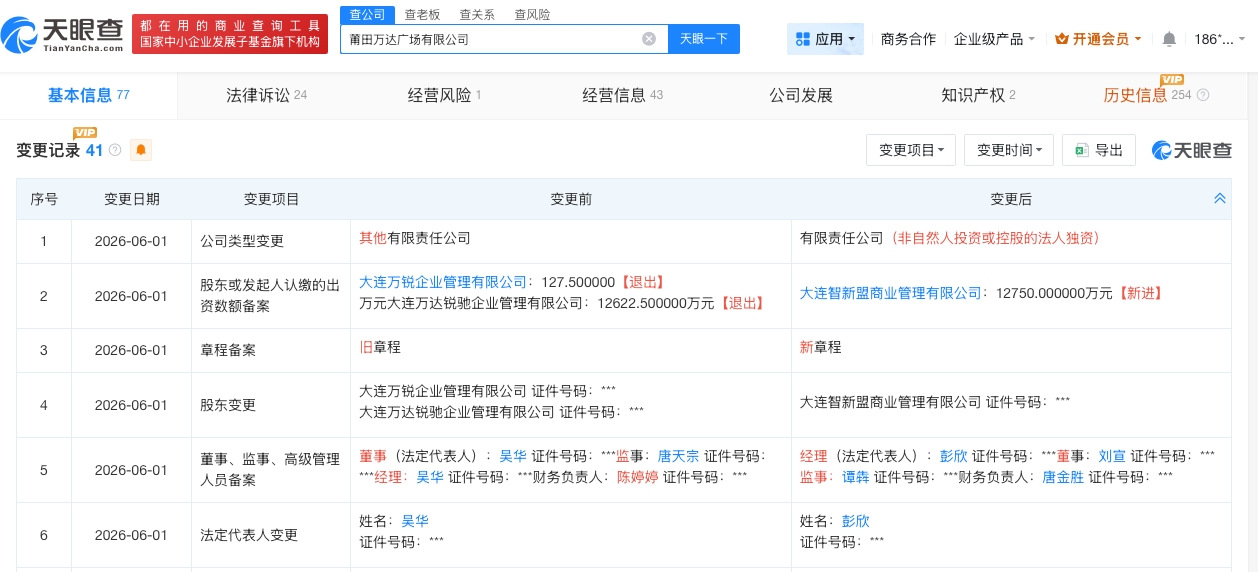
Task: Click the crown icon for 开通会员
Action: tap(1062, 39)
